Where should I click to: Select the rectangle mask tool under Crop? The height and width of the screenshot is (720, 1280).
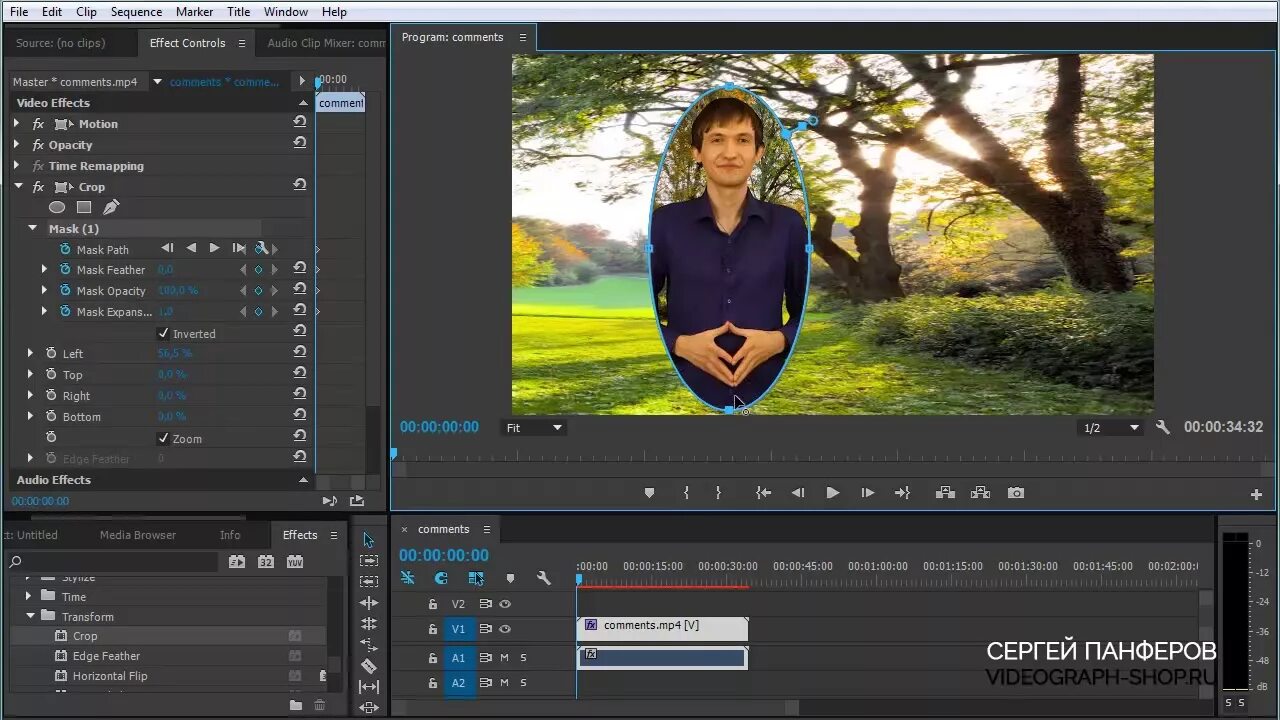point(84,207)
